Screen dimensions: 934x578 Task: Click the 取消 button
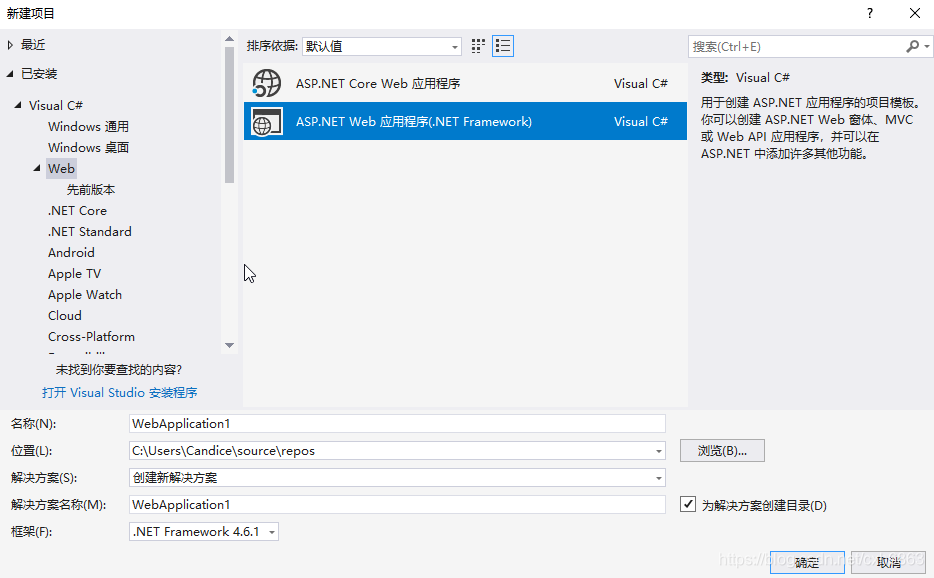[x=888, y=562]
